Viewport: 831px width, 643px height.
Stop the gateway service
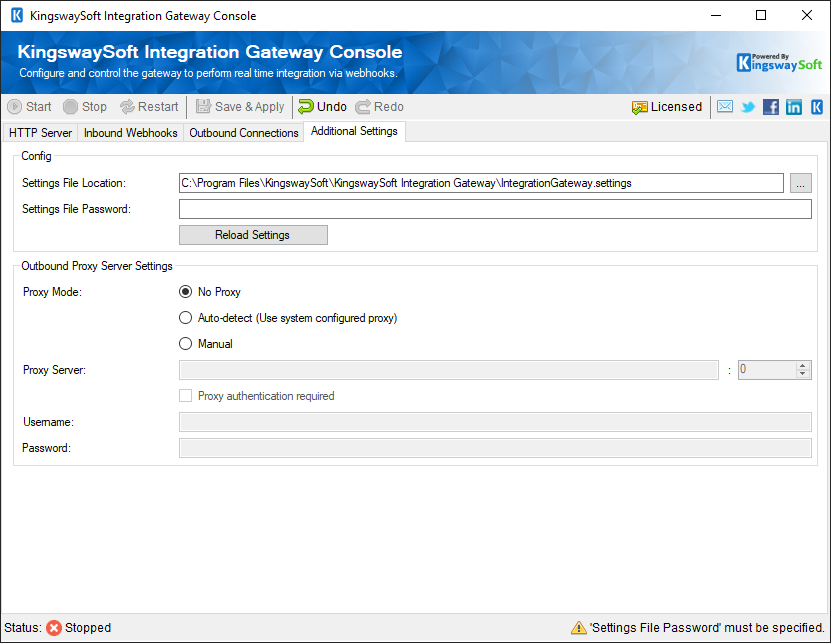(85, 107)
